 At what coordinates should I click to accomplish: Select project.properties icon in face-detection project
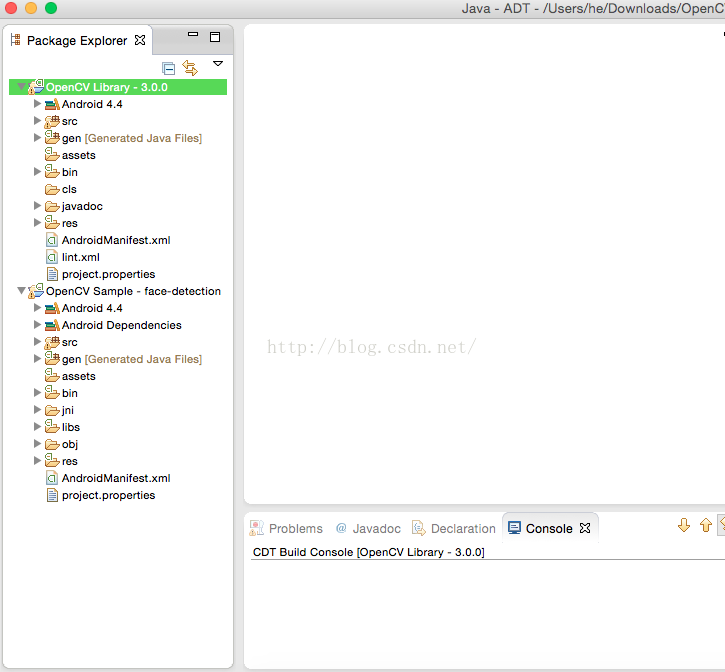(x=52, y=495)
